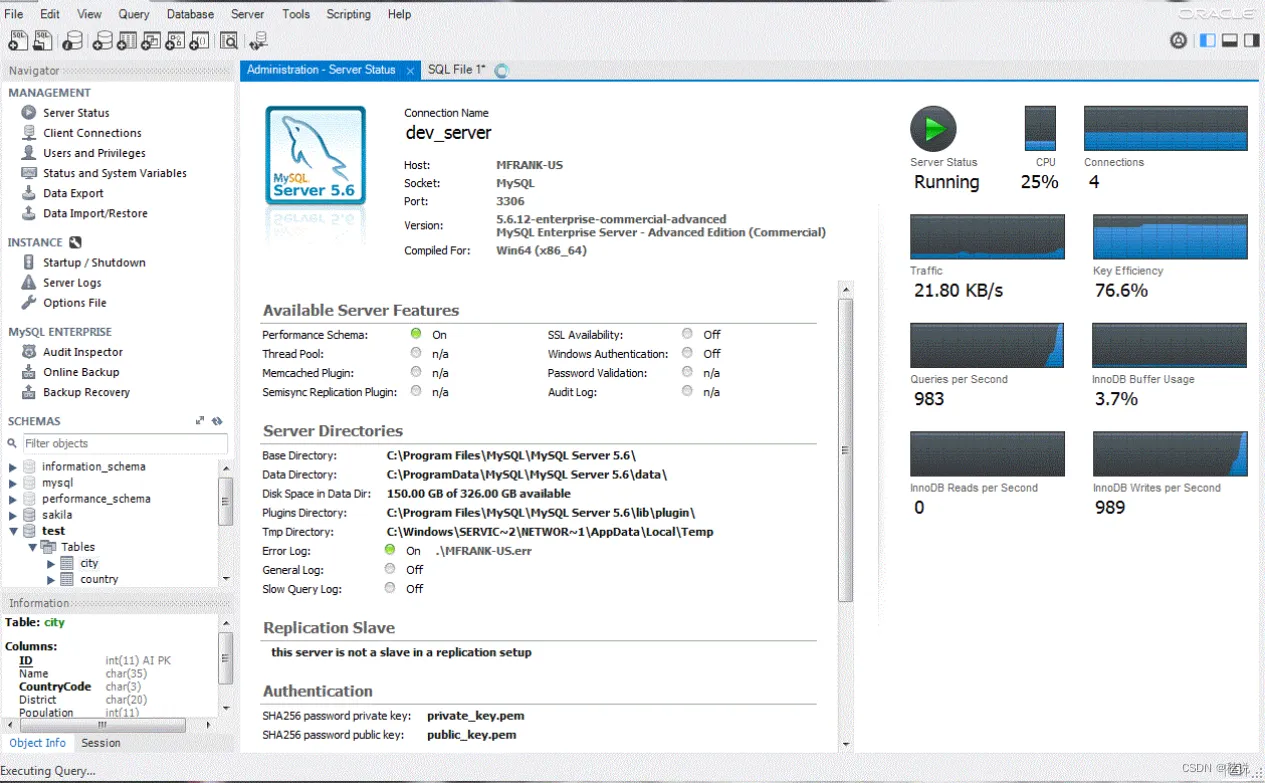The height and width of the screenshot is (783, 1265).
Task: Create new view toolbar icon
Action: [x=151, y=41]
